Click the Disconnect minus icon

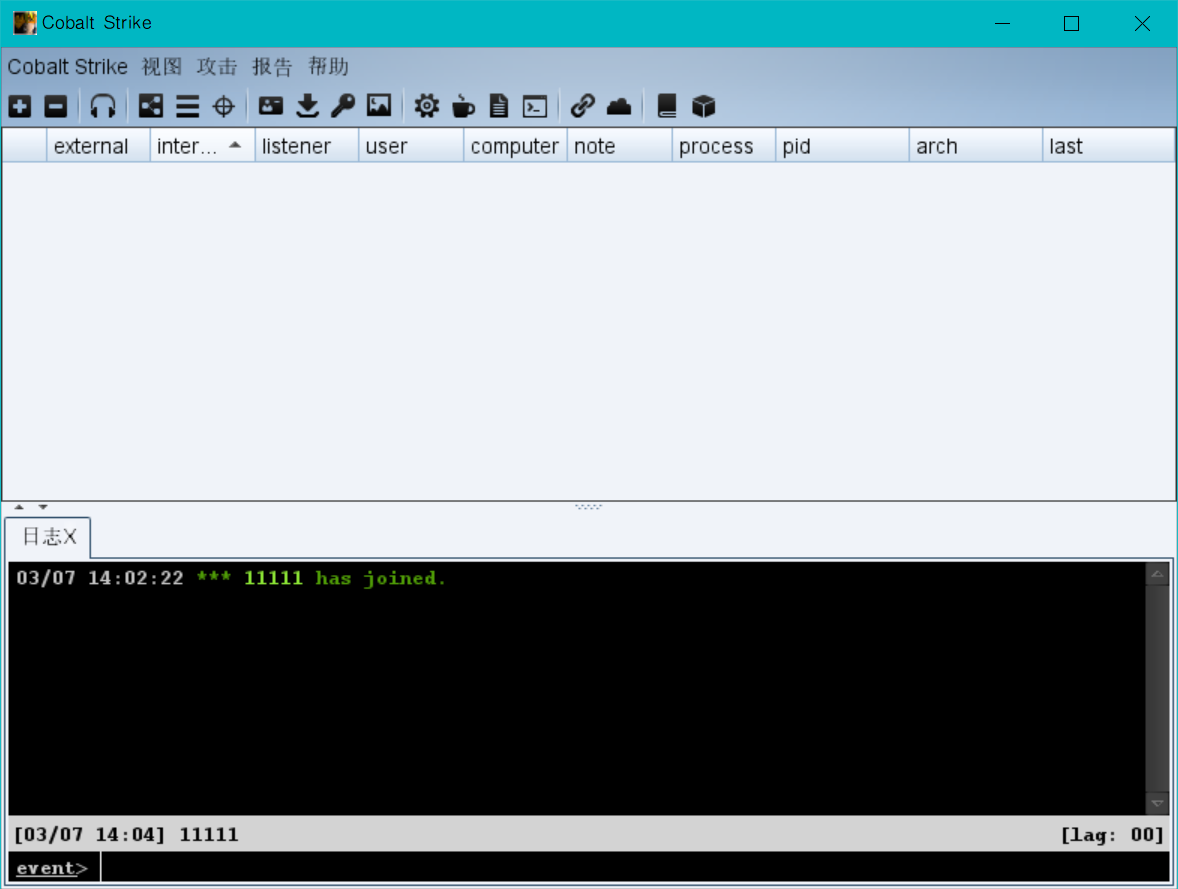pos(56,107)
